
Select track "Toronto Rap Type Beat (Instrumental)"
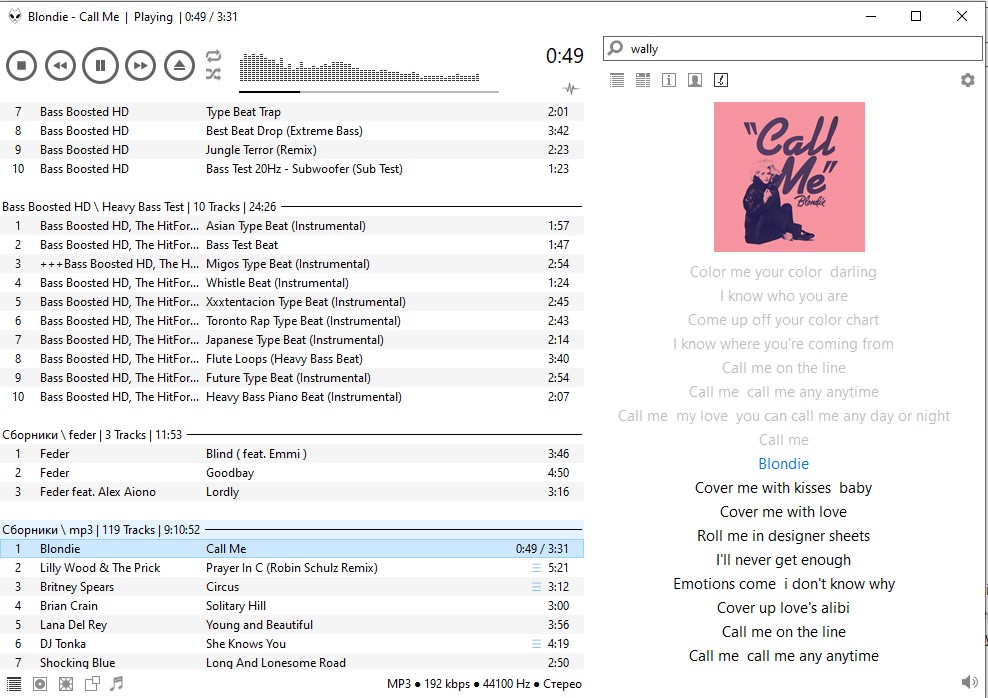click(x=292, y=321)
